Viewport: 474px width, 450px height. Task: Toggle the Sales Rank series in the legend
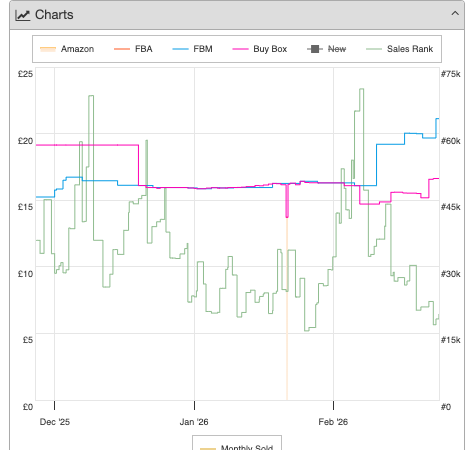click(x=399, y=49)
